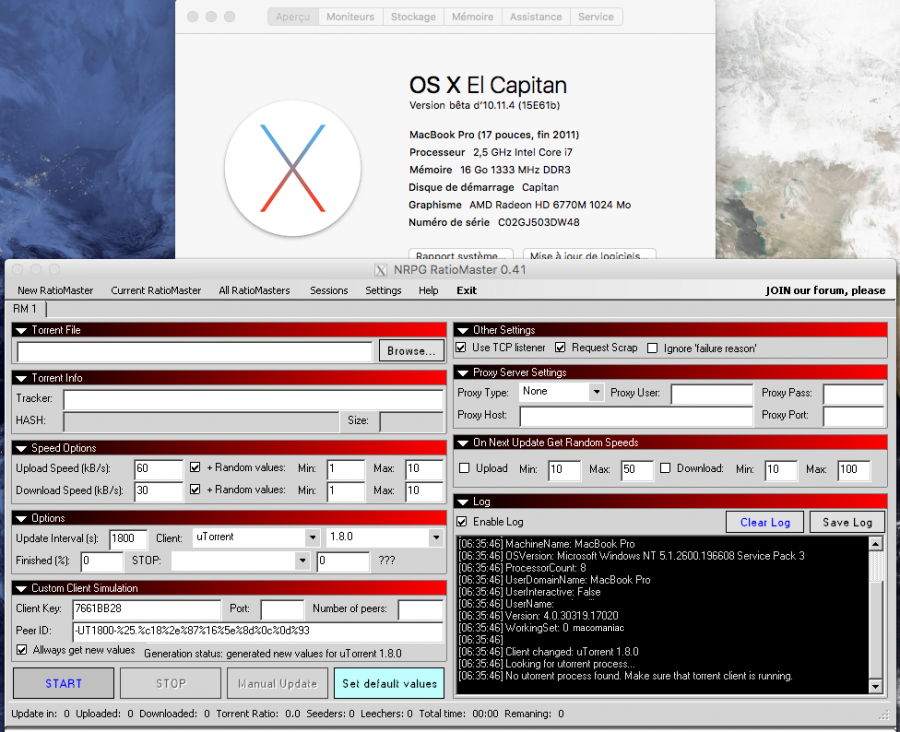Enable Upload checkbox under On Next Update

[464, 468]
